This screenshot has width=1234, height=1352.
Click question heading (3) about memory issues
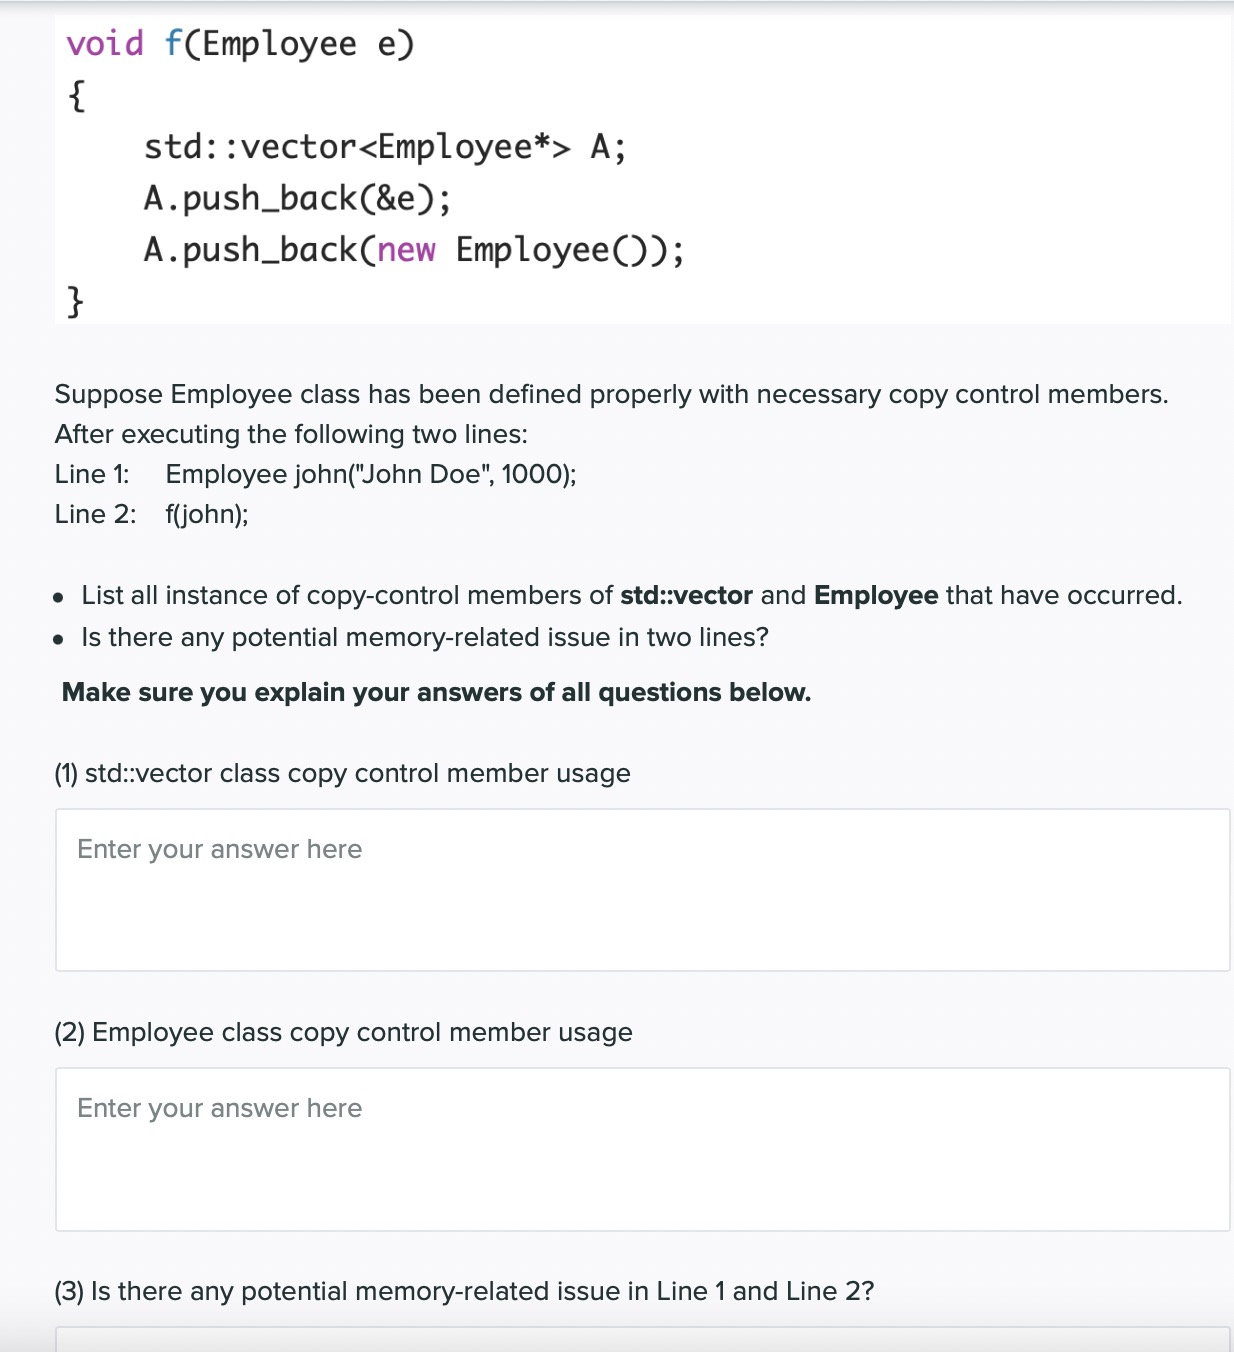pyautogui.click(x=463, y=1291)
